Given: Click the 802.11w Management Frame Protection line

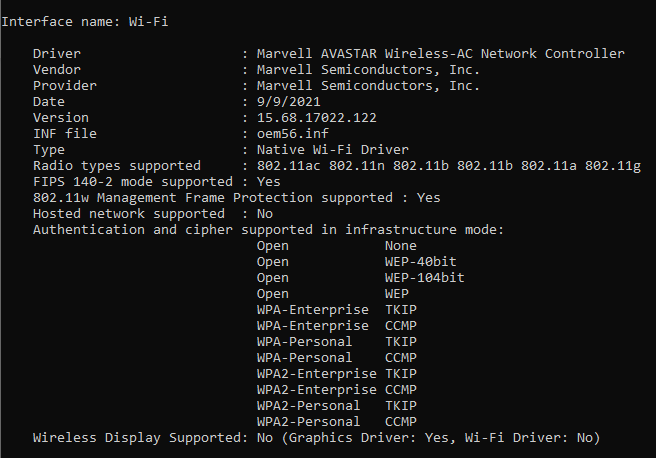Looking at the screenshot, I should (x=236, y=198).
